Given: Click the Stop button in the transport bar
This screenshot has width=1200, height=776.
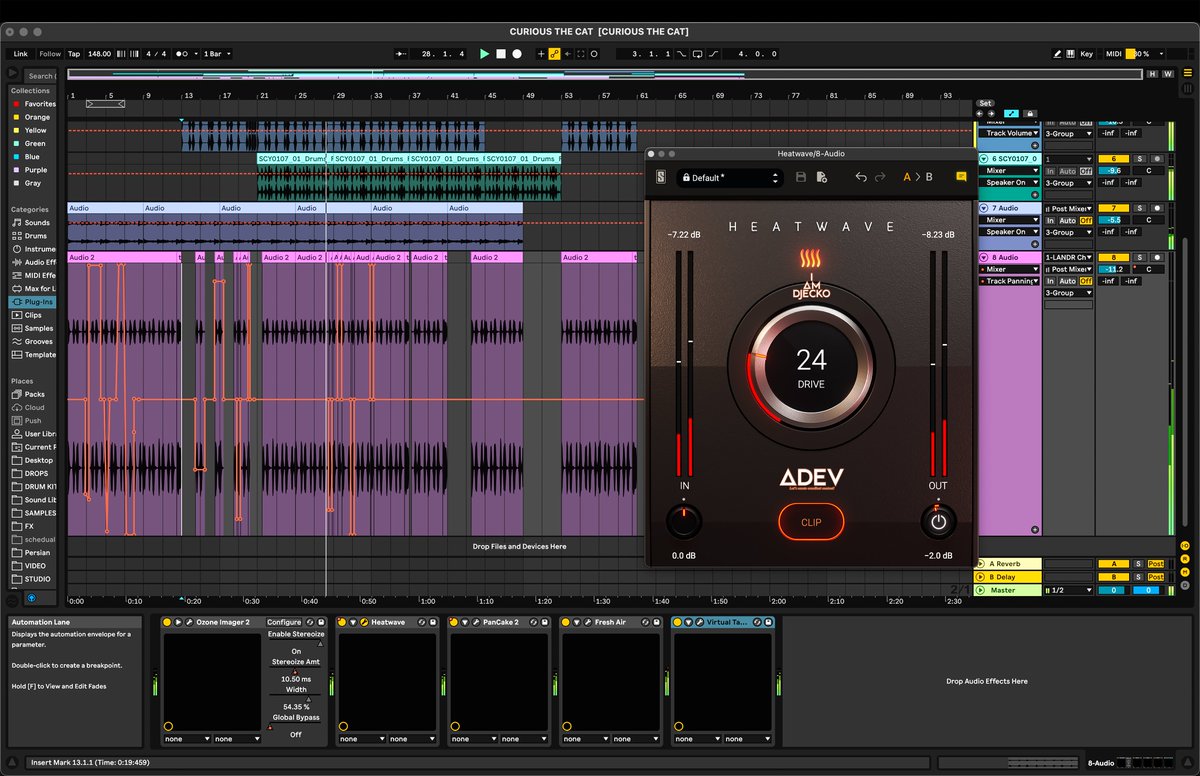Looking at the screenshot, I should 501,54.
